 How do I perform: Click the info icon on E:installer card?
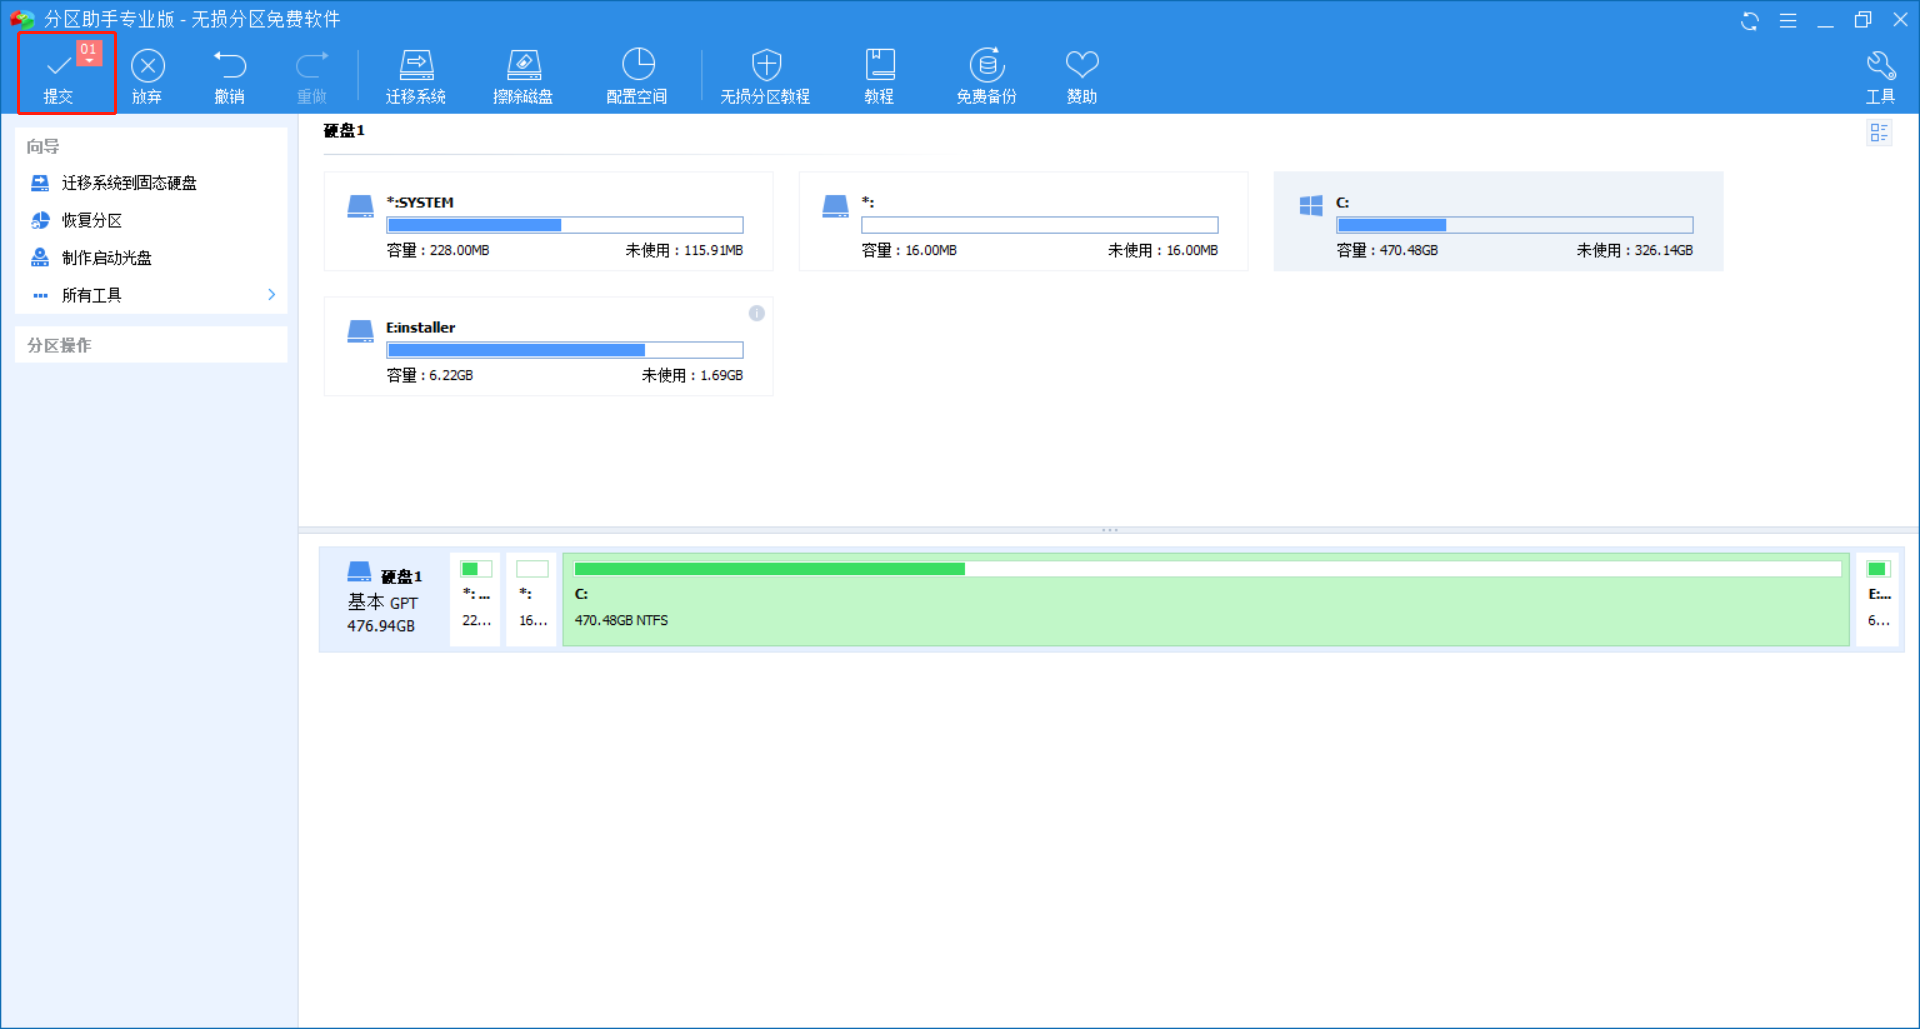[757, 314]
